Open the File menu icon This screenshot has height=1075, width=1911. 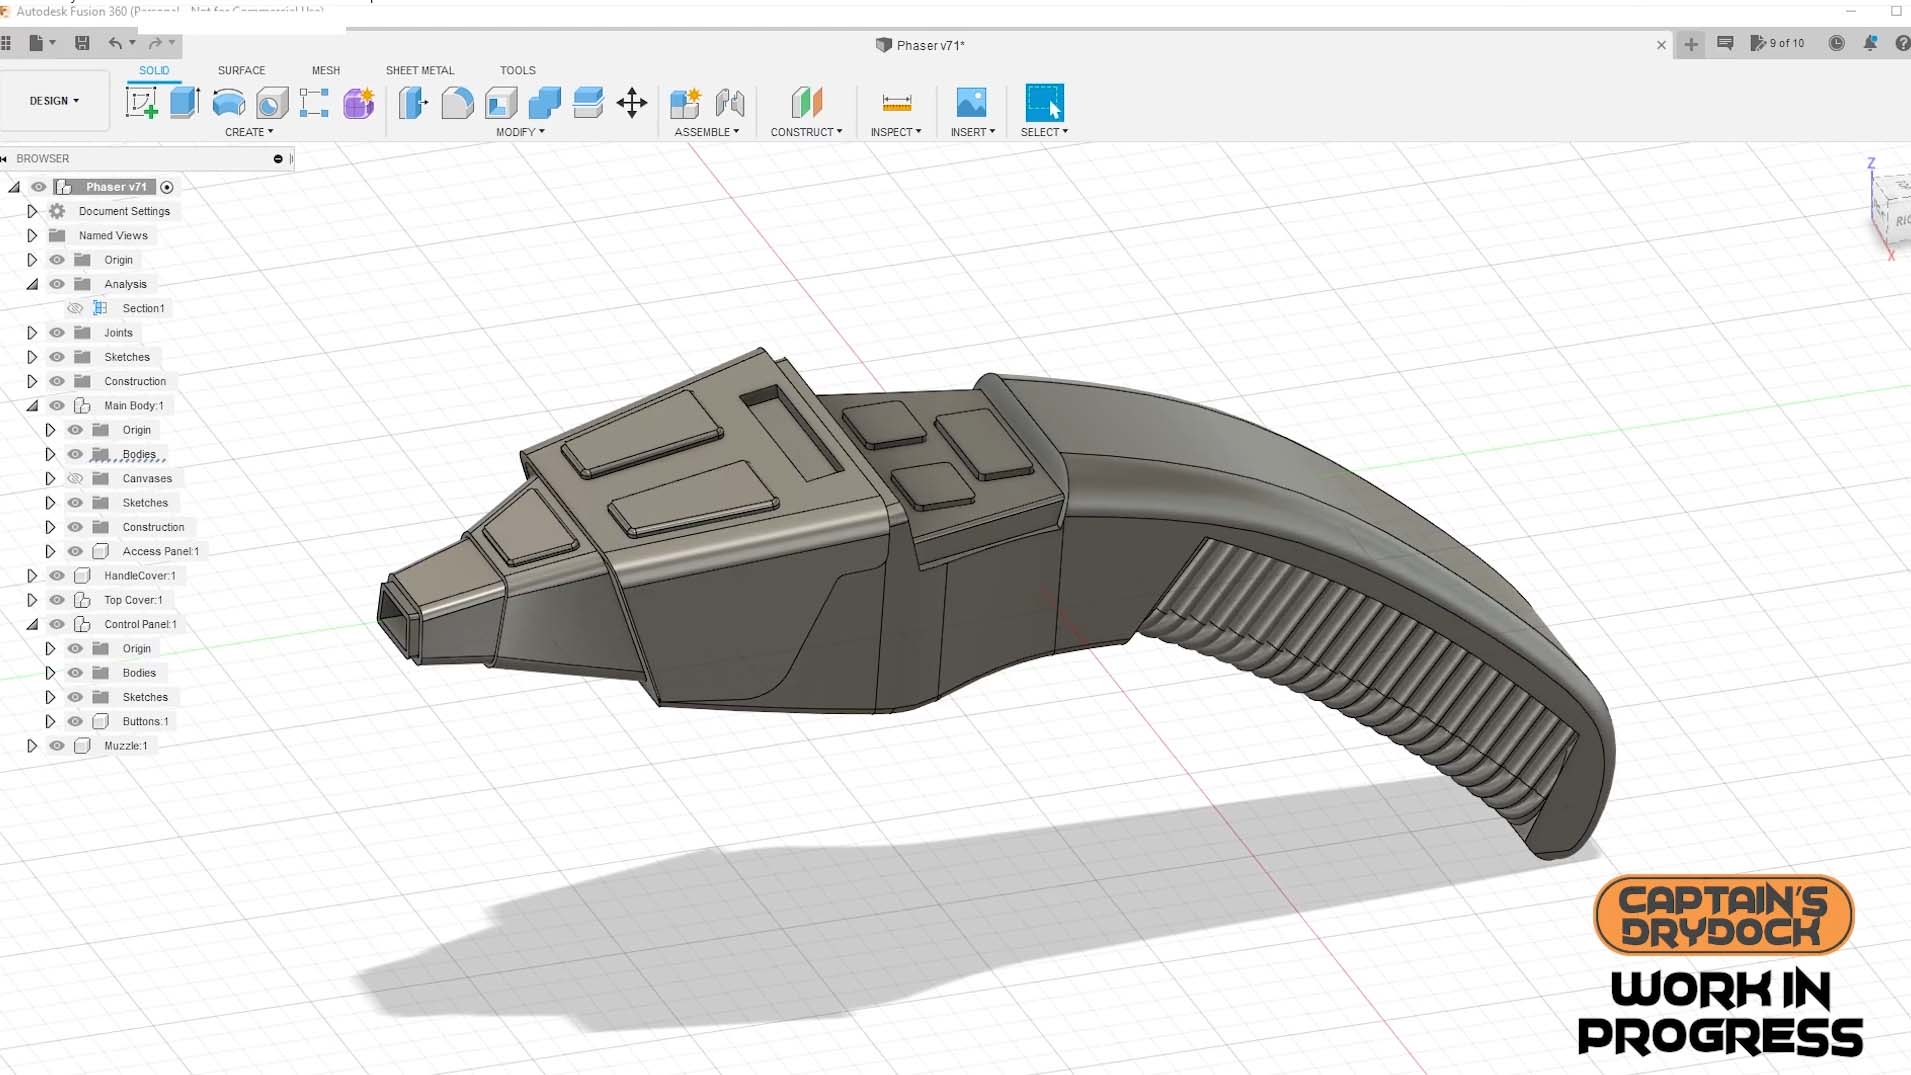37,43
